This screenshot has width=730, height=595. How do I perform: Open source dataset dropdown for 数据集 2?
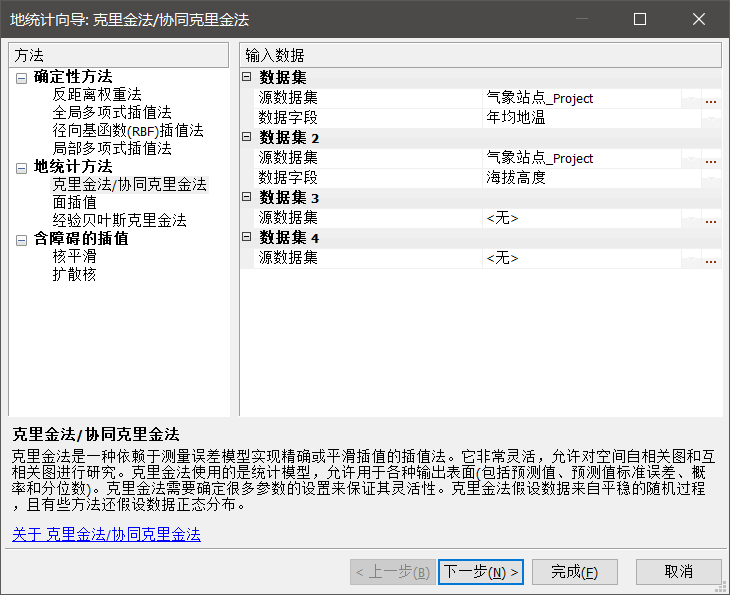[x=691, y=159]
